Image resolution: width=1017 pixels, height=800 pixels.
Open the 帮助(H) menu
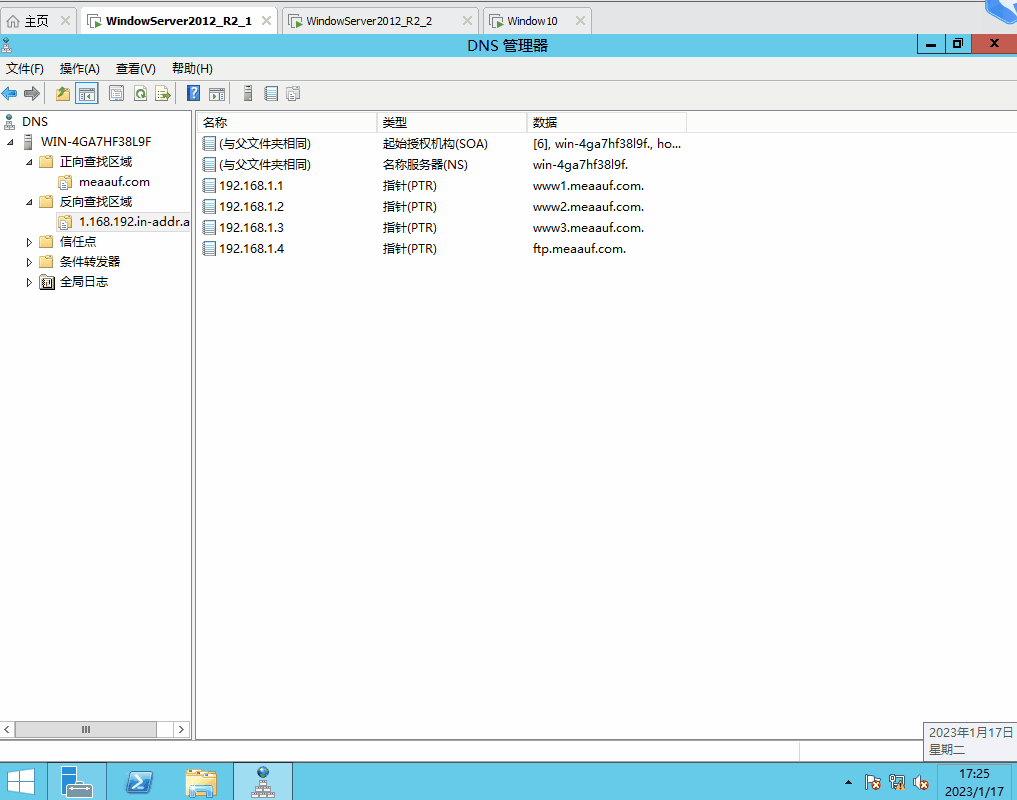[x=192, y=69]
